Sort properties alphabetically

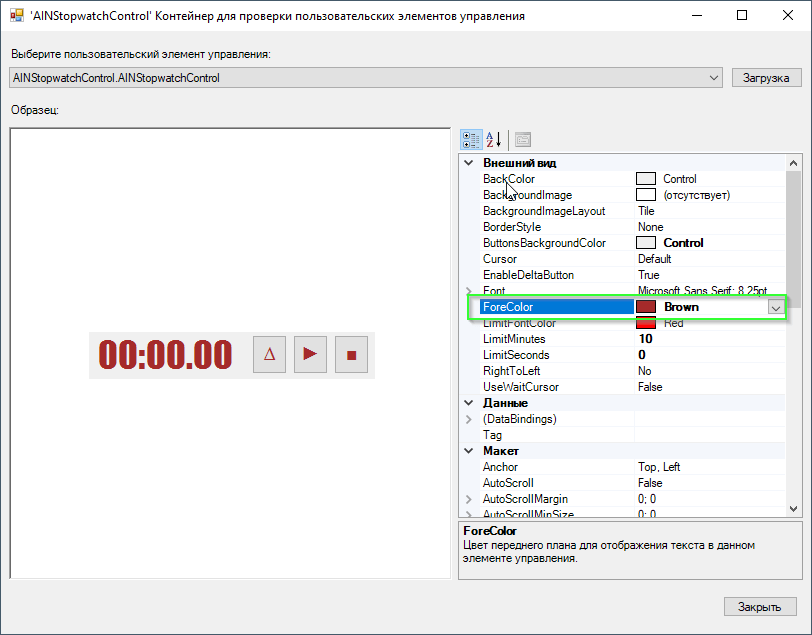[x=494, y=139]
